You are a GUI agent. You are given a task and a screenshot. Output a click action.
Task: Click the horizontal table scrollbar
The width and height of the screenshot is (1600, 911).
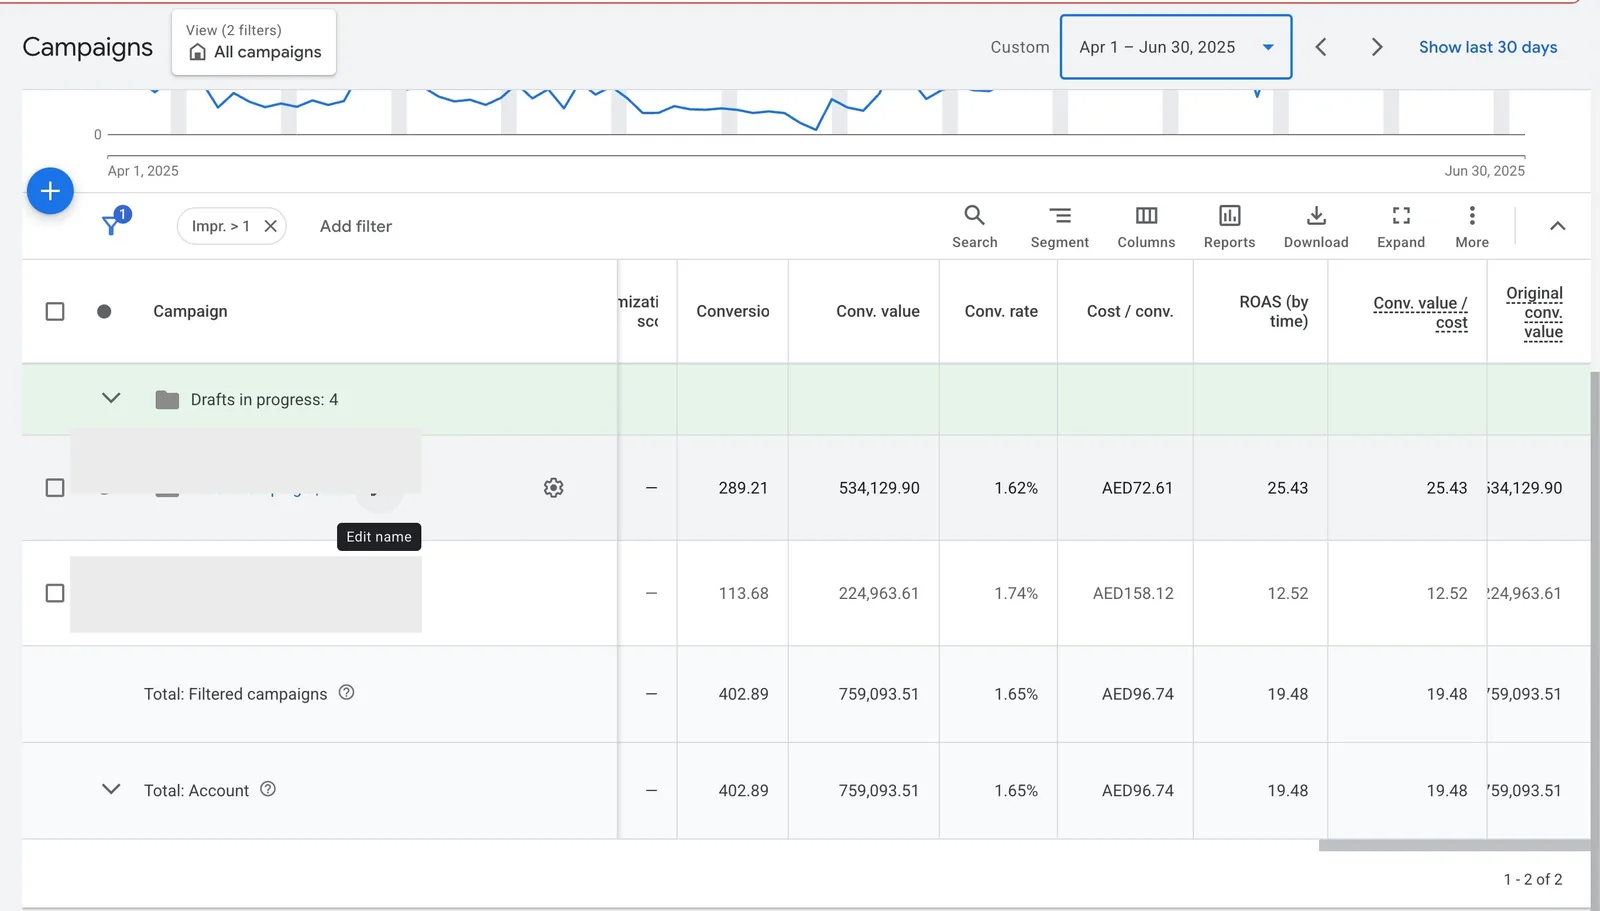[1453, 845]
